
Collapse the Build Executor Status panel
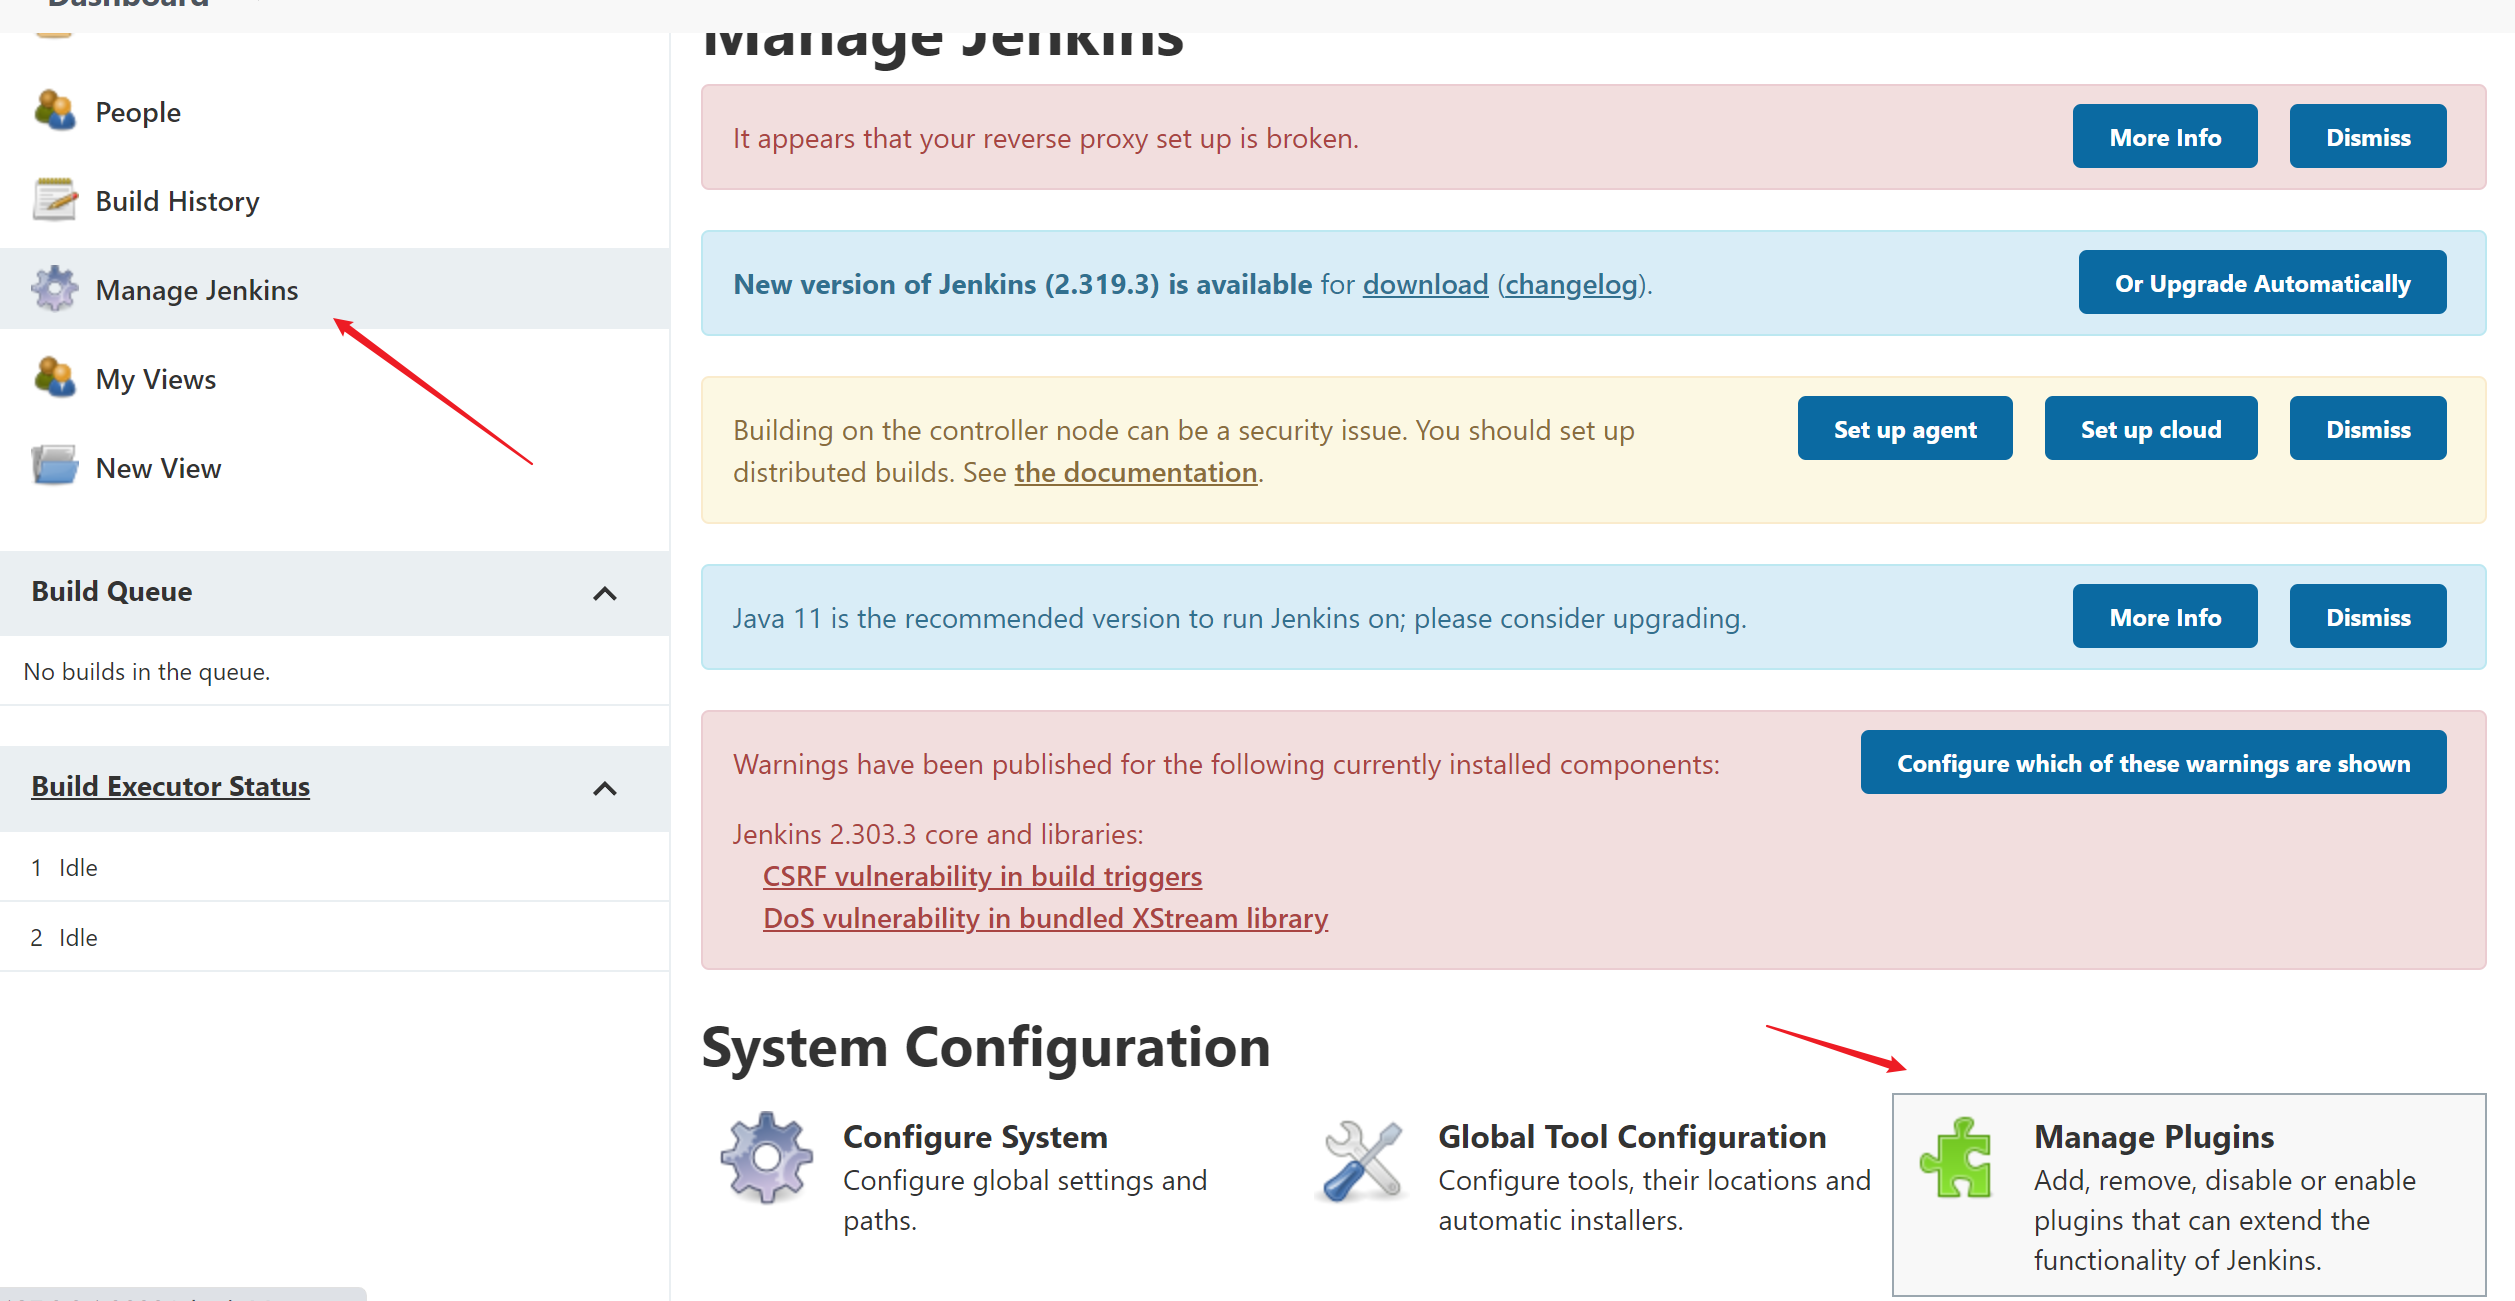[x=604, y=788]
